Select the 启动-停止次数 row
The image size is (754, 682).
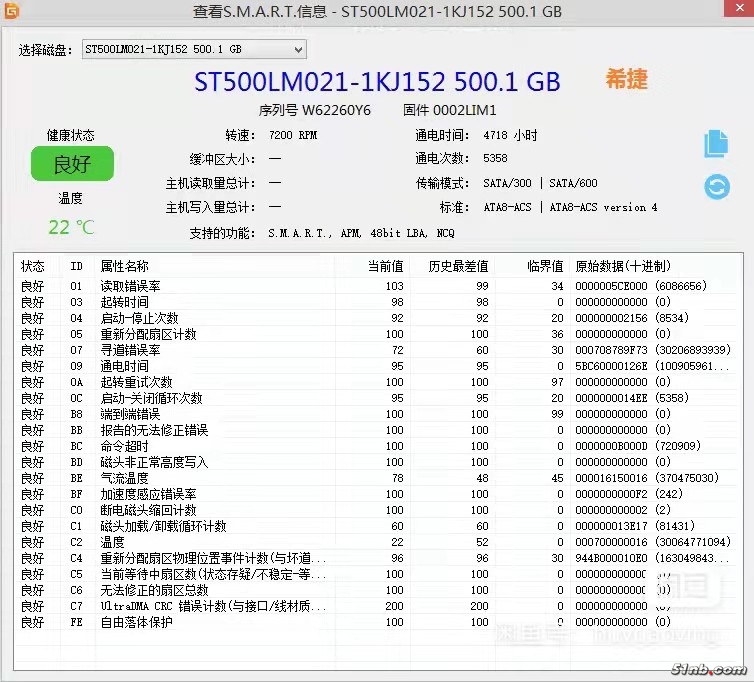[x=376, y=318]
